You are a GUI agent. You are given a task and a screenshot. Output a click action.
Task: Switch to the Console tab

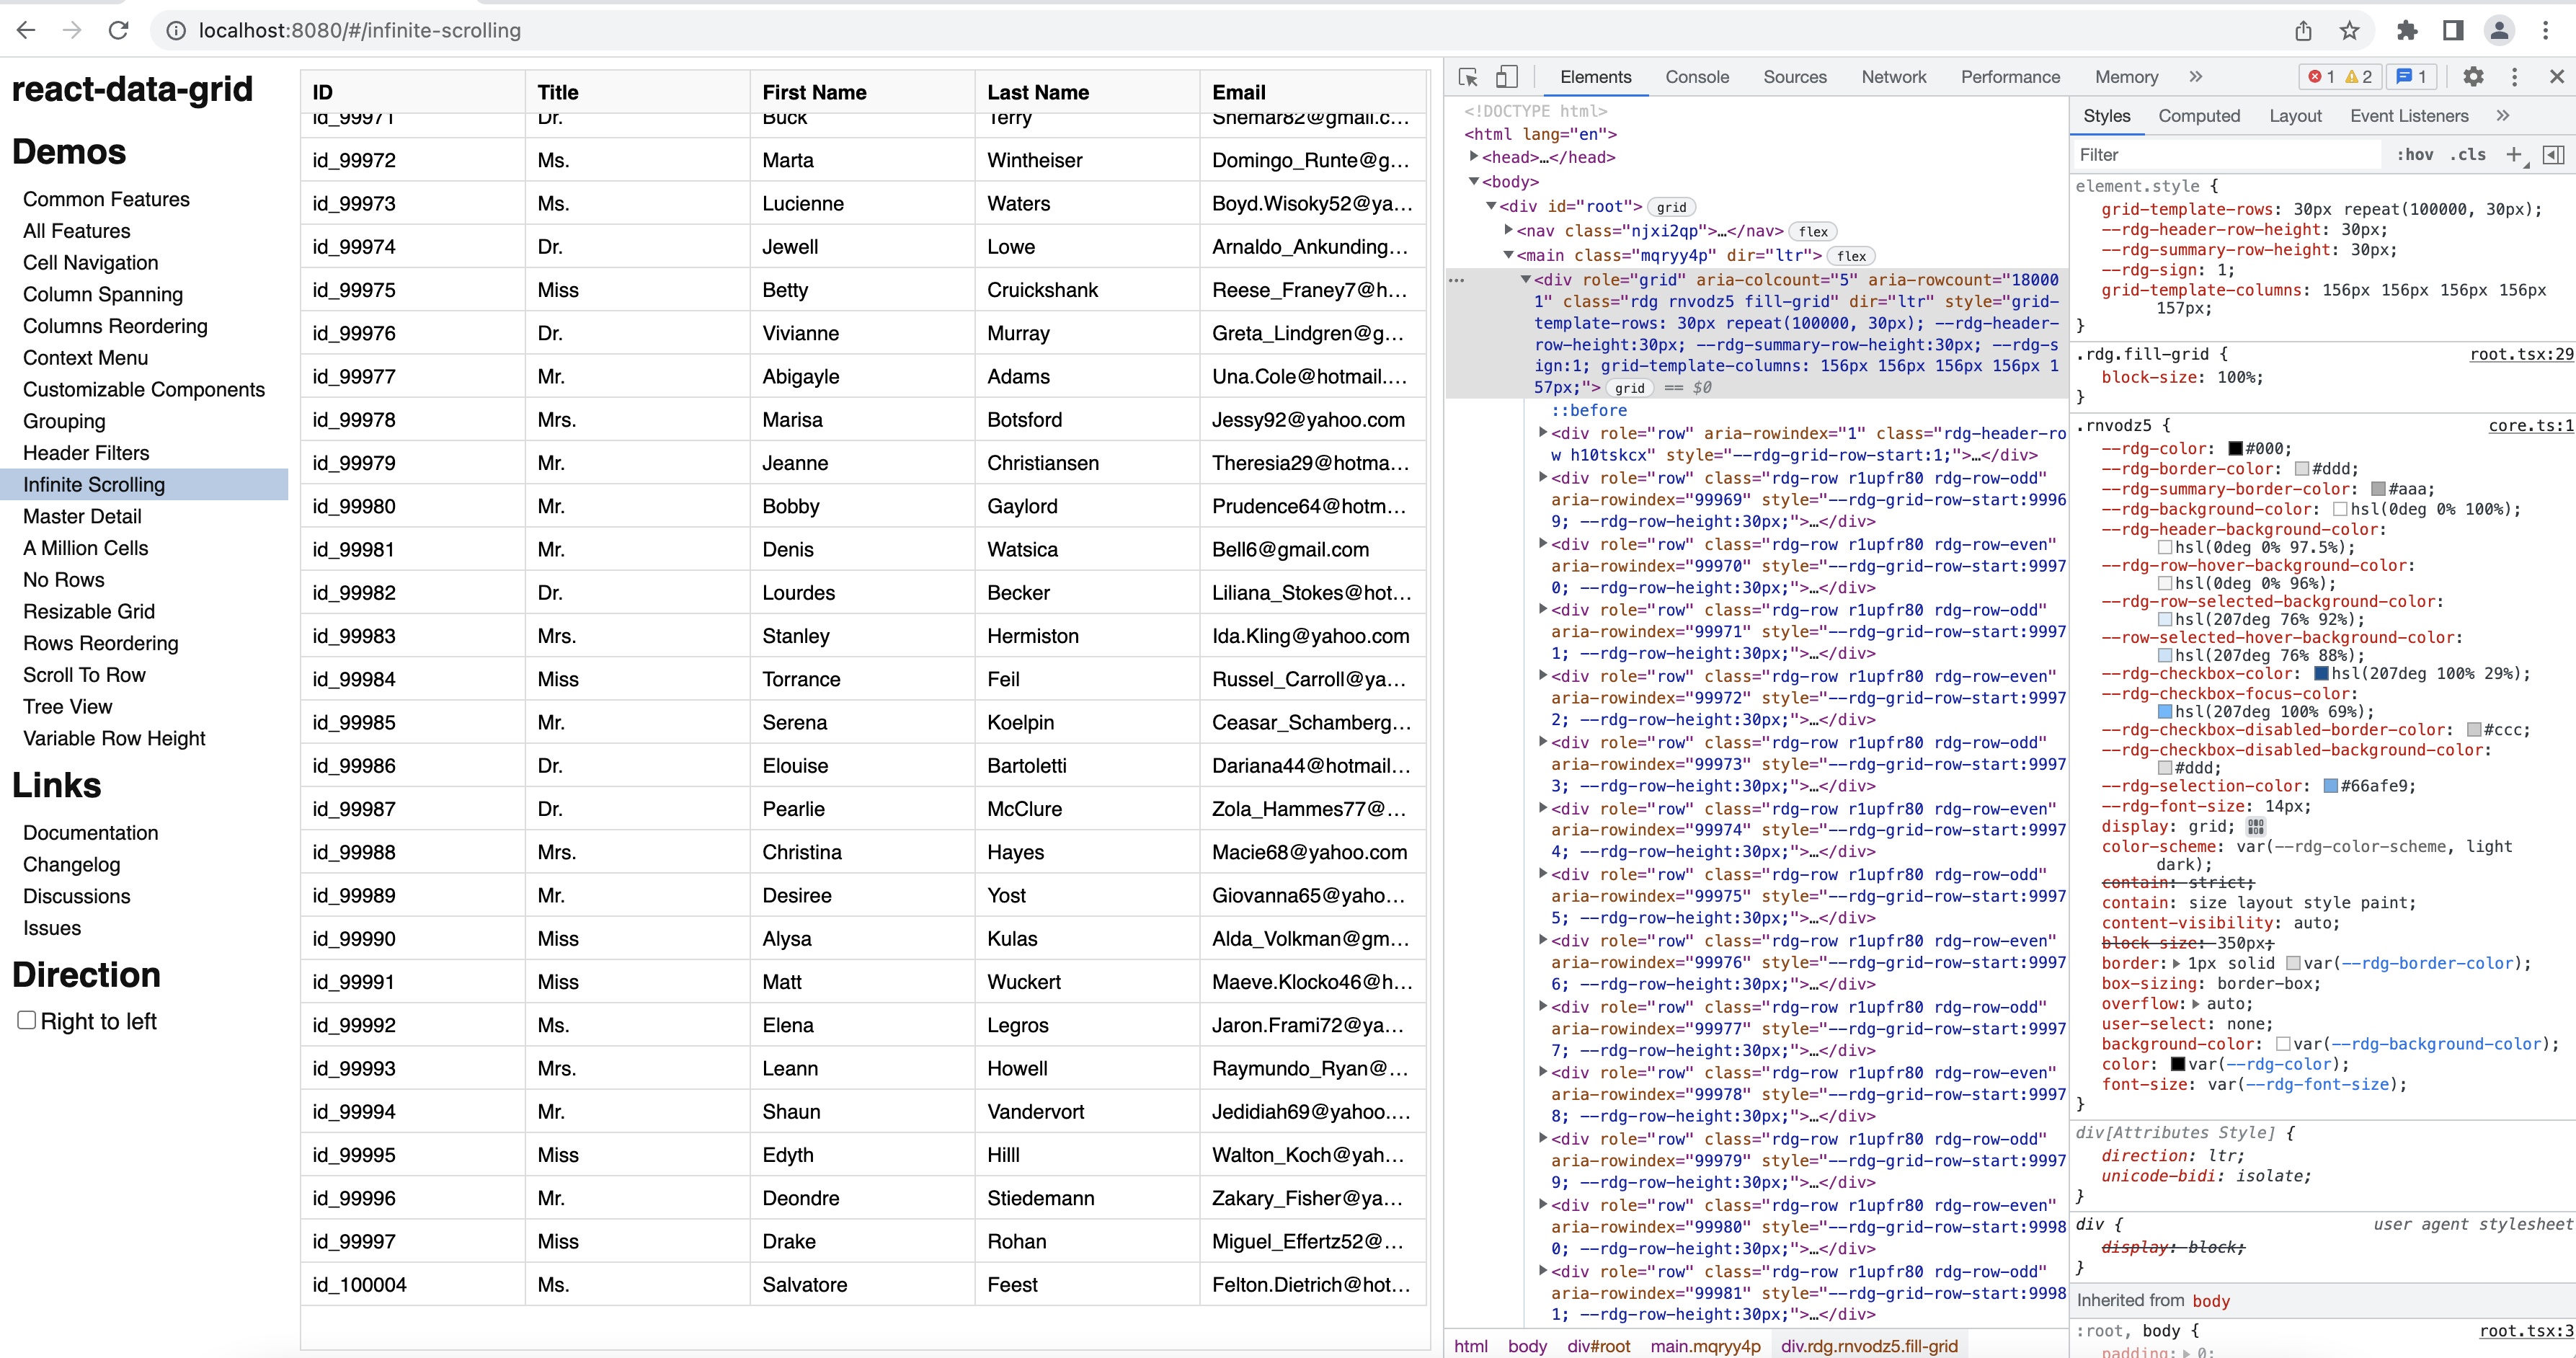[x=1696, y=76]
